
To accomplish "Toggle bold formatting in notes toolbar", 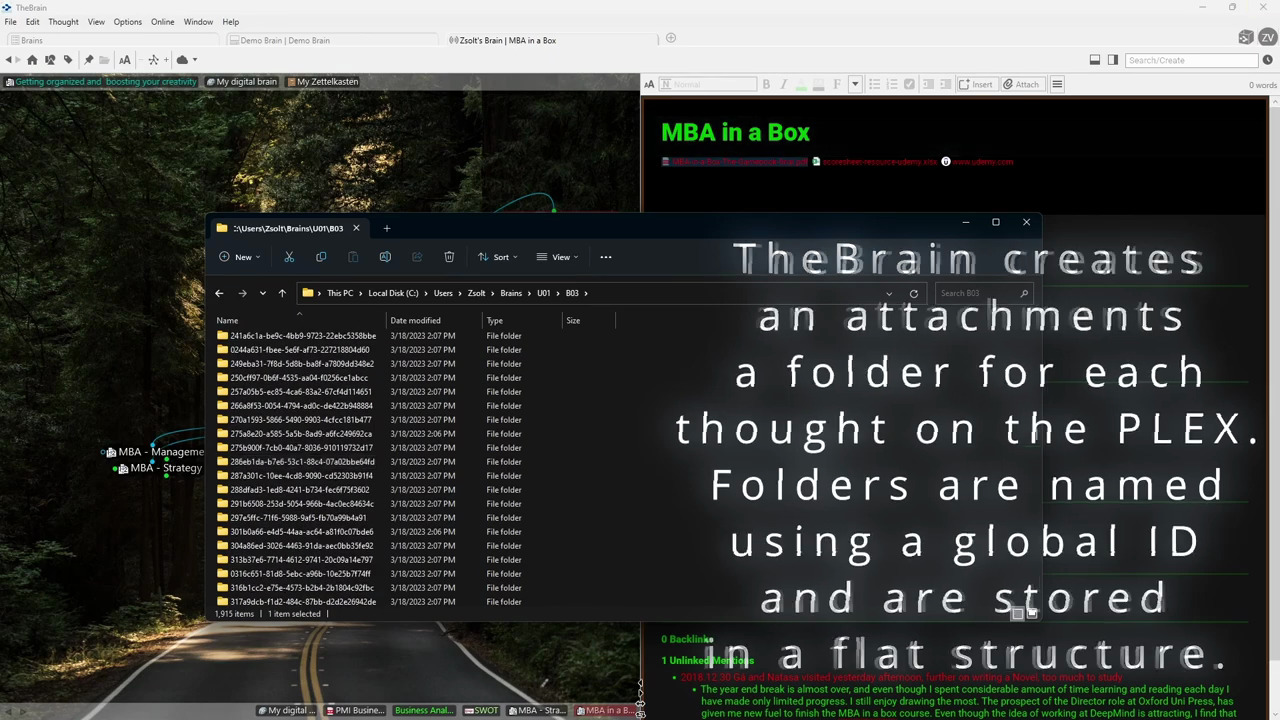I will pos(766,84).
